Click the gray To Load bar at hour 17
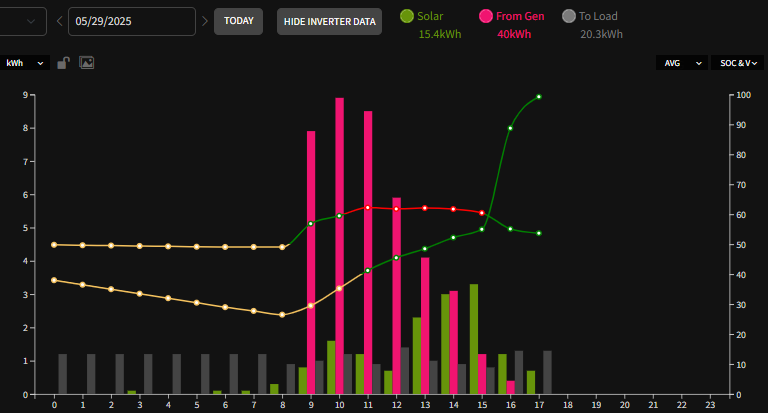The height and width of the screenshot is (413, 768). click(x=548, y=372)
